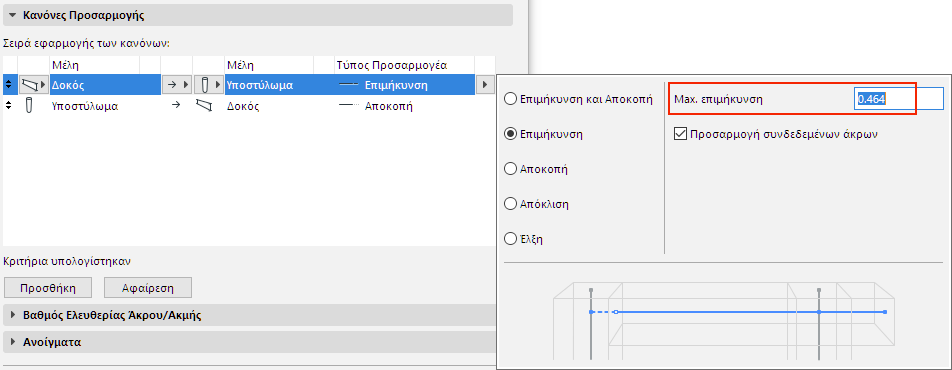Select the Επιμήκυνση και Αποκοπή radio option
This screenshot has height=370, width=952.
pyautogui.click(x=511, y=99)
